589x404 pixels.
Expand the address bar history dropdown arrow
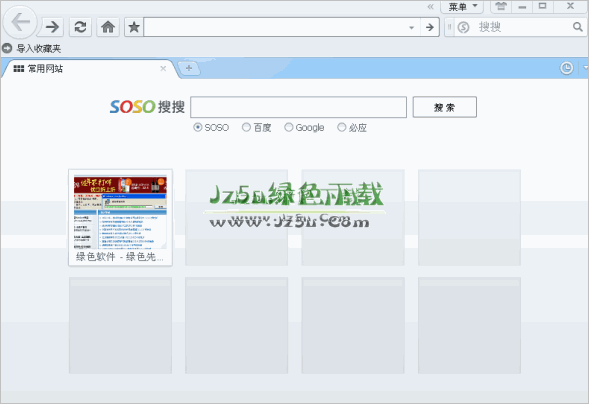pos(412,27)
